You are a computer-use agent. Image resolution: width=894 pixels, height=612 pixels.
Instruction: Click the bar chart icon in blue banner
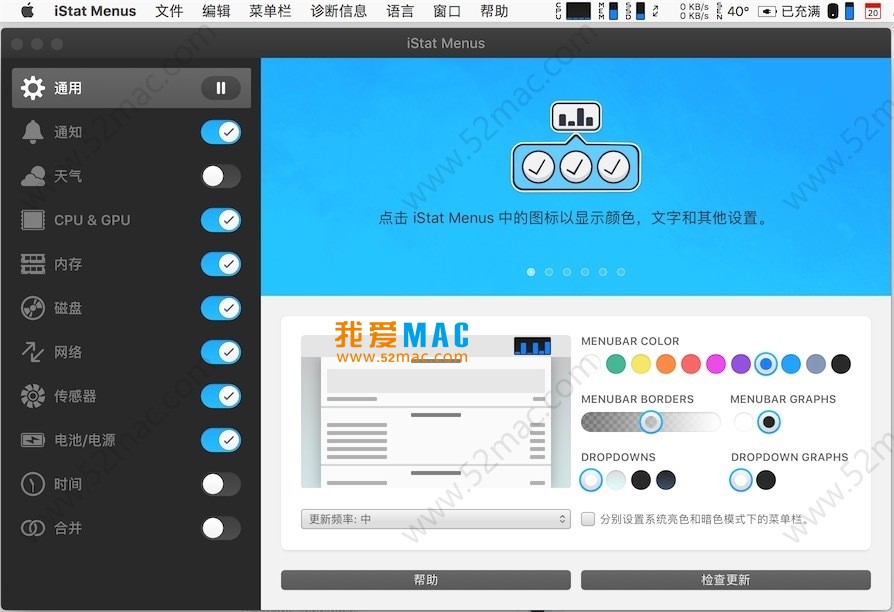click(576, 117)
